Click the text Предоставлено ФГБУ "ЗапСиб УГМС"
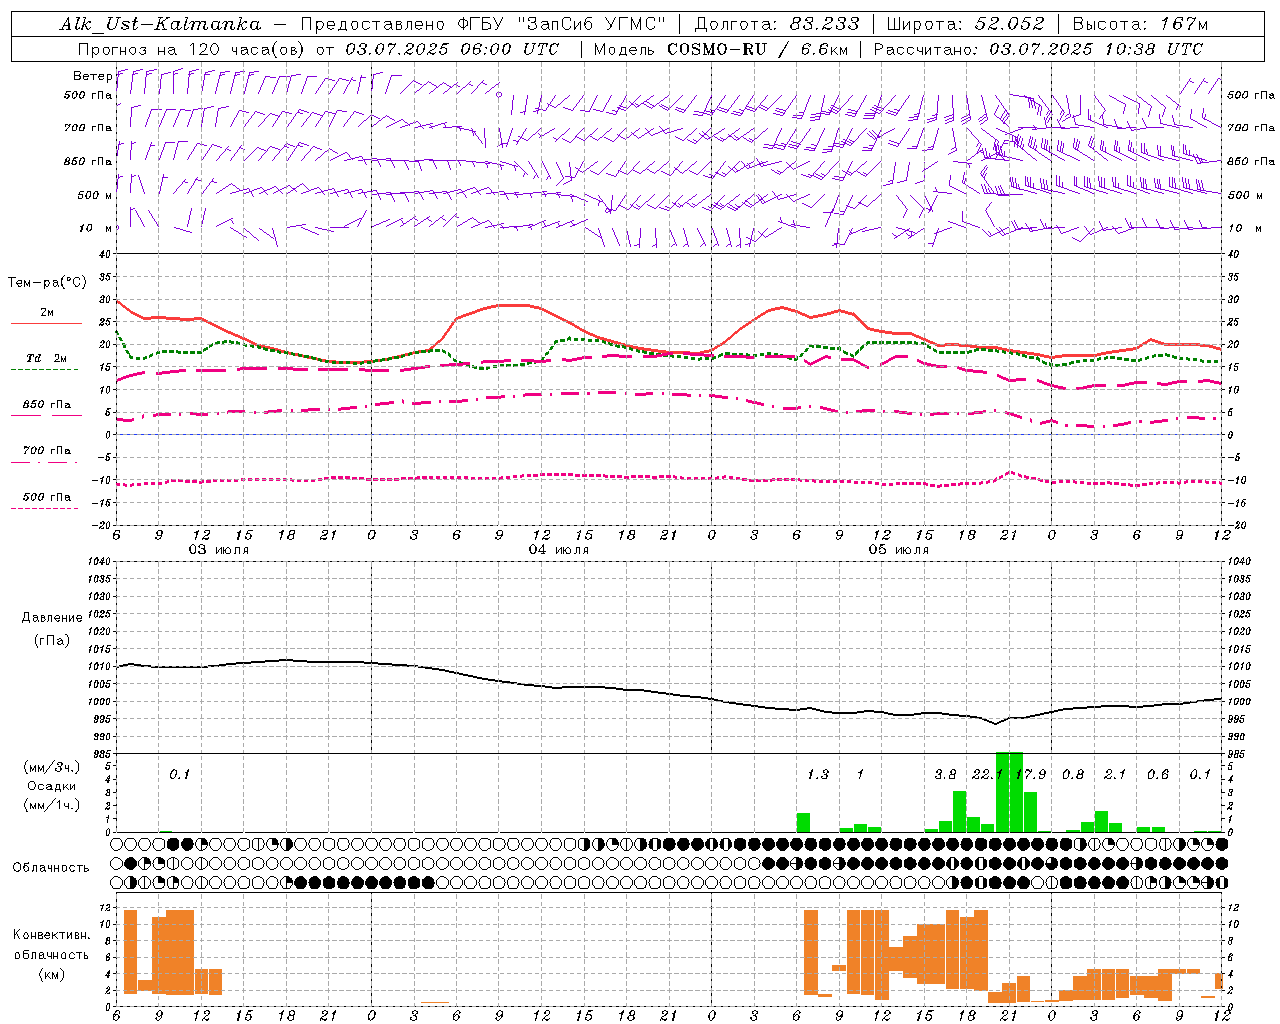 (x=484, y=24)
